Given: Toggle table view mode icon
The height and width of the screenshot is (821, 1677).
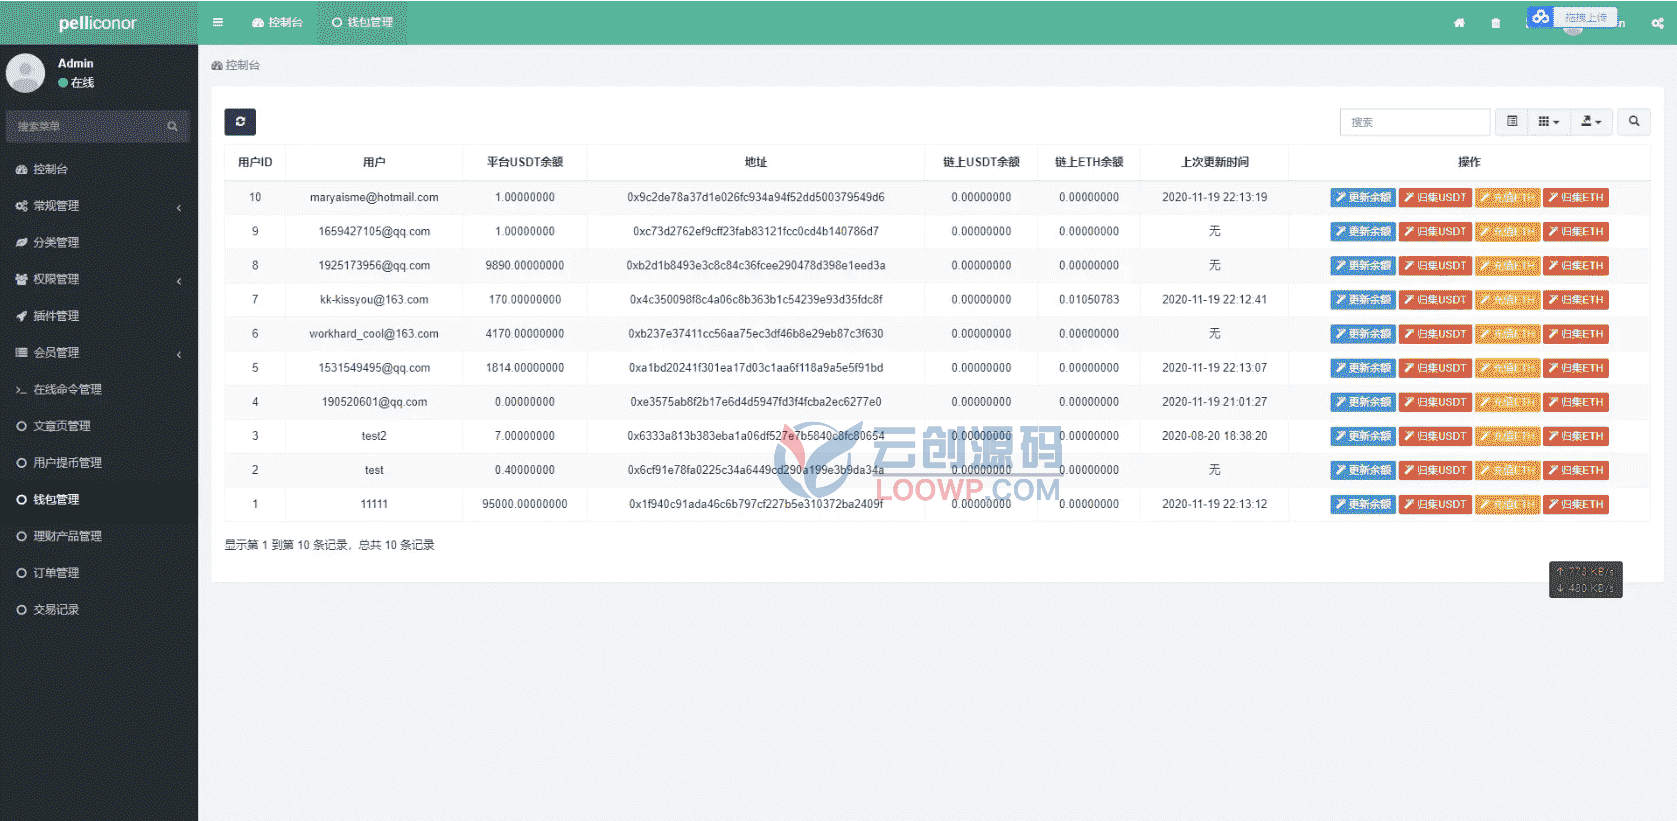Looking at the screenshot, I should [x=1512, y=122].
